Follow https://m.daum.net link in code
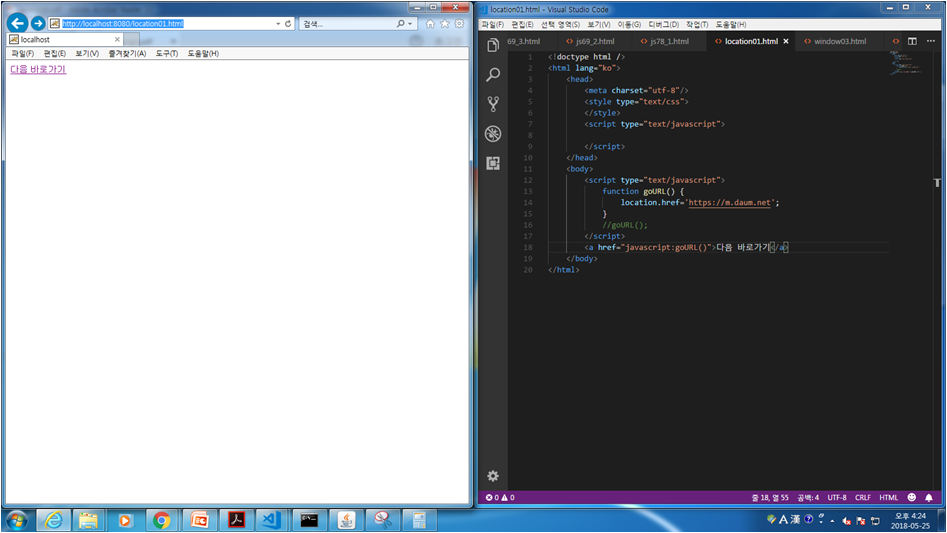 (x=730, y=203)
